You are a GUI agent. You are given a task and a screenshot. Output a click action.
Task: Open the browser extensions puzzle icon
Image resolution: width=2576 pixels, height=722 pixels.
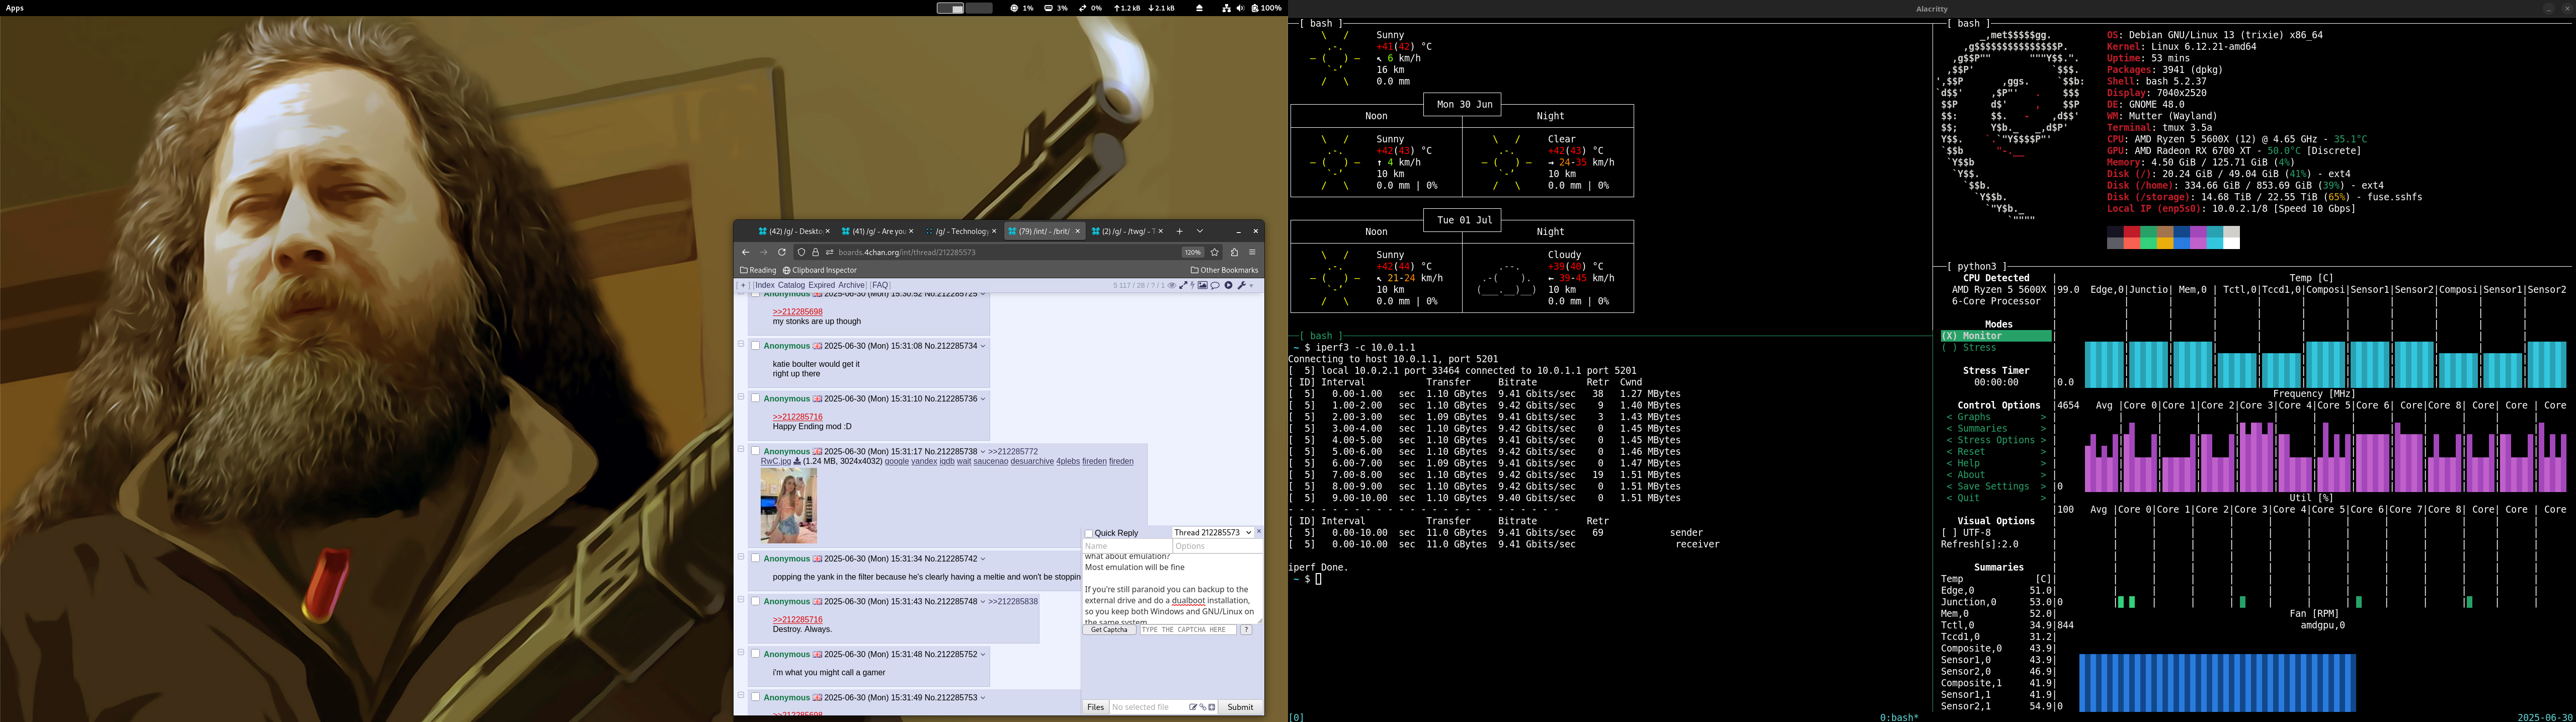click(x=1234, y=252)
